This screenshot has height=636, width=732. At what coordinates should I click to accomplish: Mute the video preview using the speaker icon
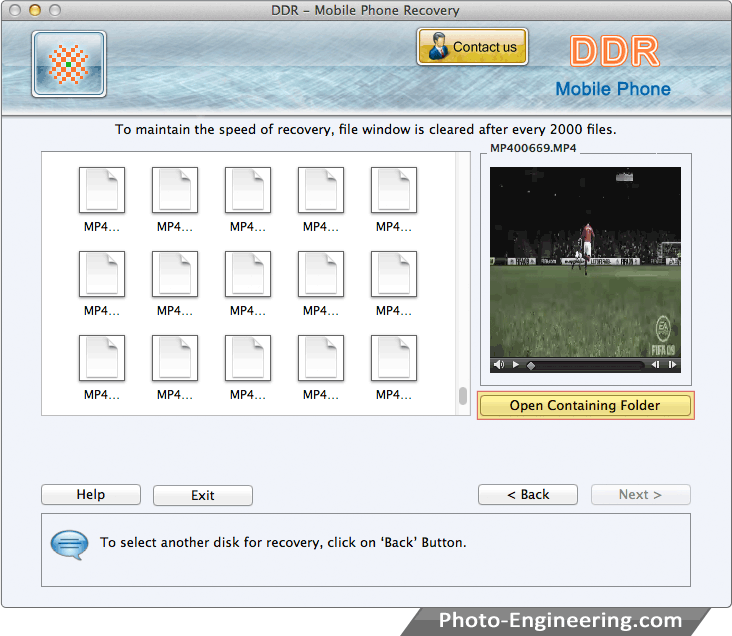click(x=499, y=365)
